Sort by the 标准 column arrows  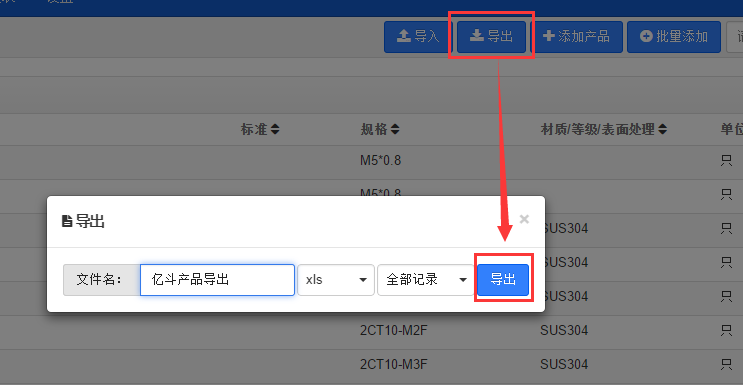pyautogui.click(x=275, y=129)
